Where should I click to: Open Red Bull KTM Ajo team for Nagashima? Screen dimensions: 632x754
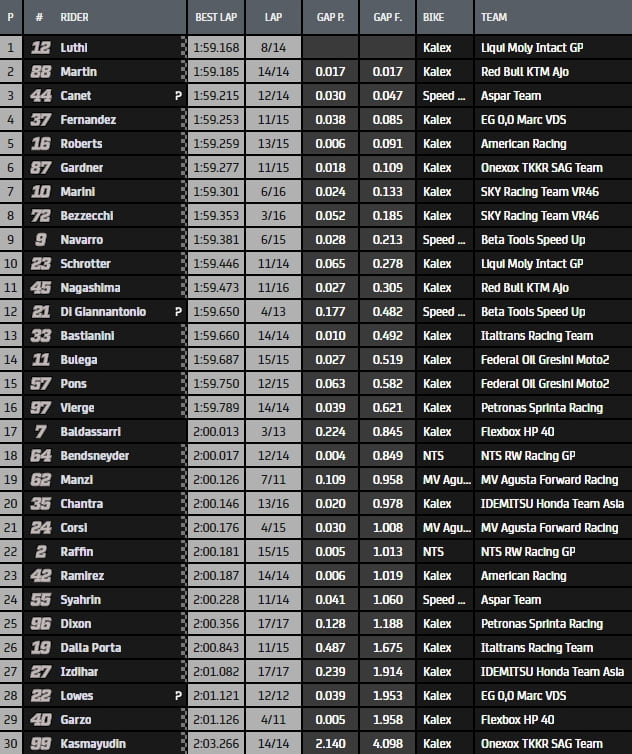pyautogui.click(x=531, y=288)
